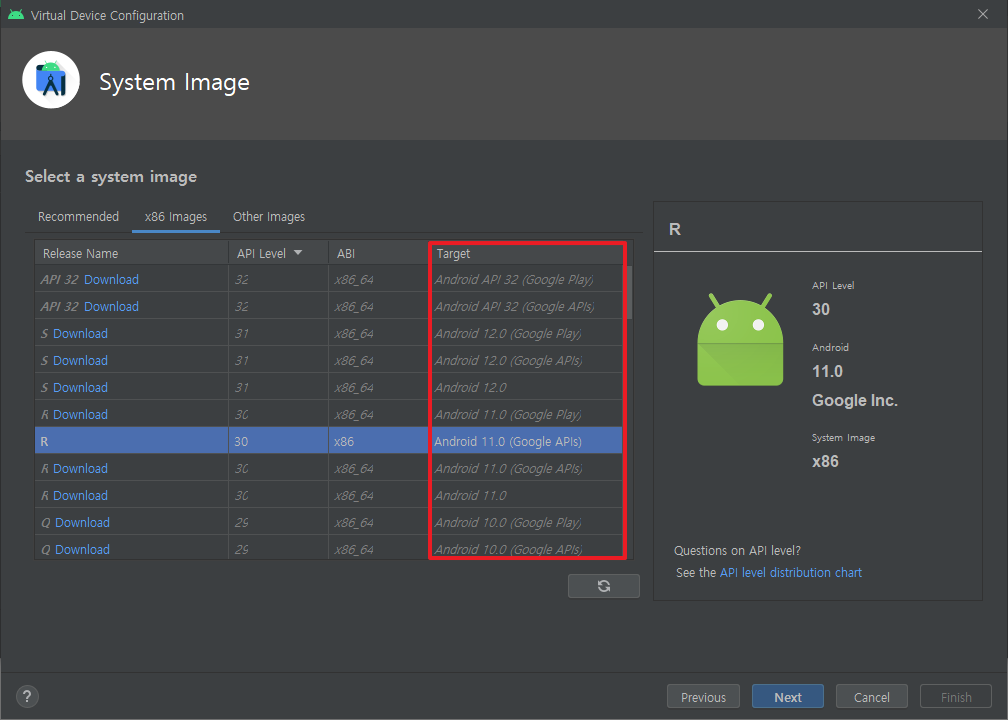
Task: Select the installed R x86 row
Action: pos(328,442)
